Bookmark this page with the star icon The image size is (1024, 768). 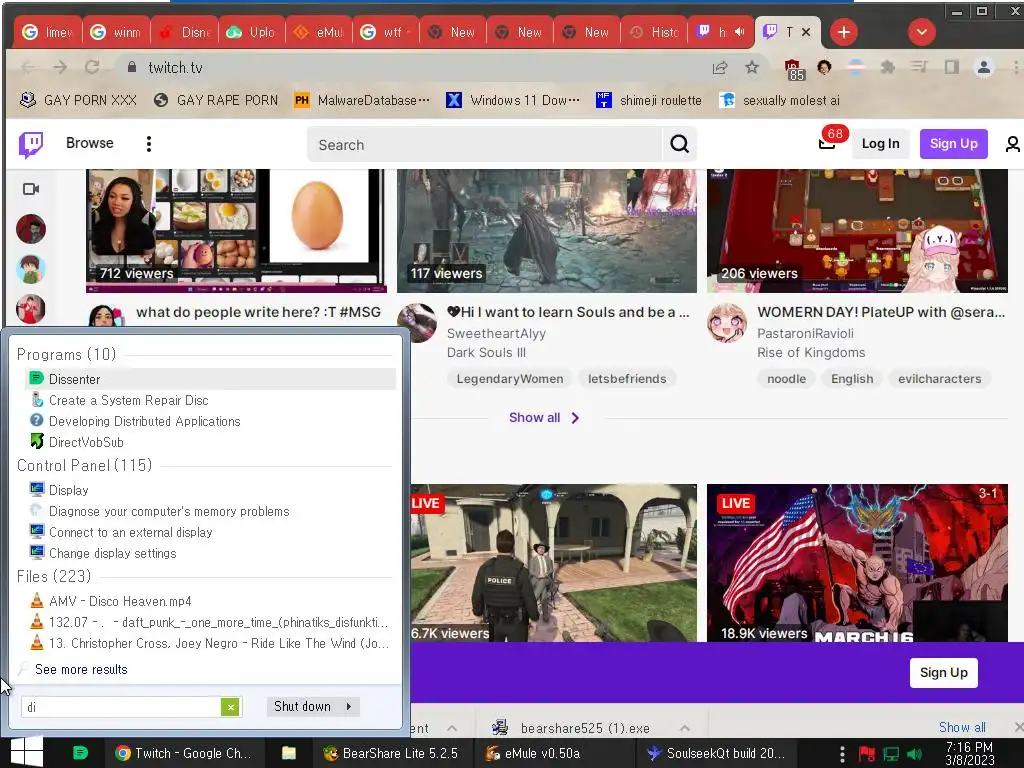752,67
